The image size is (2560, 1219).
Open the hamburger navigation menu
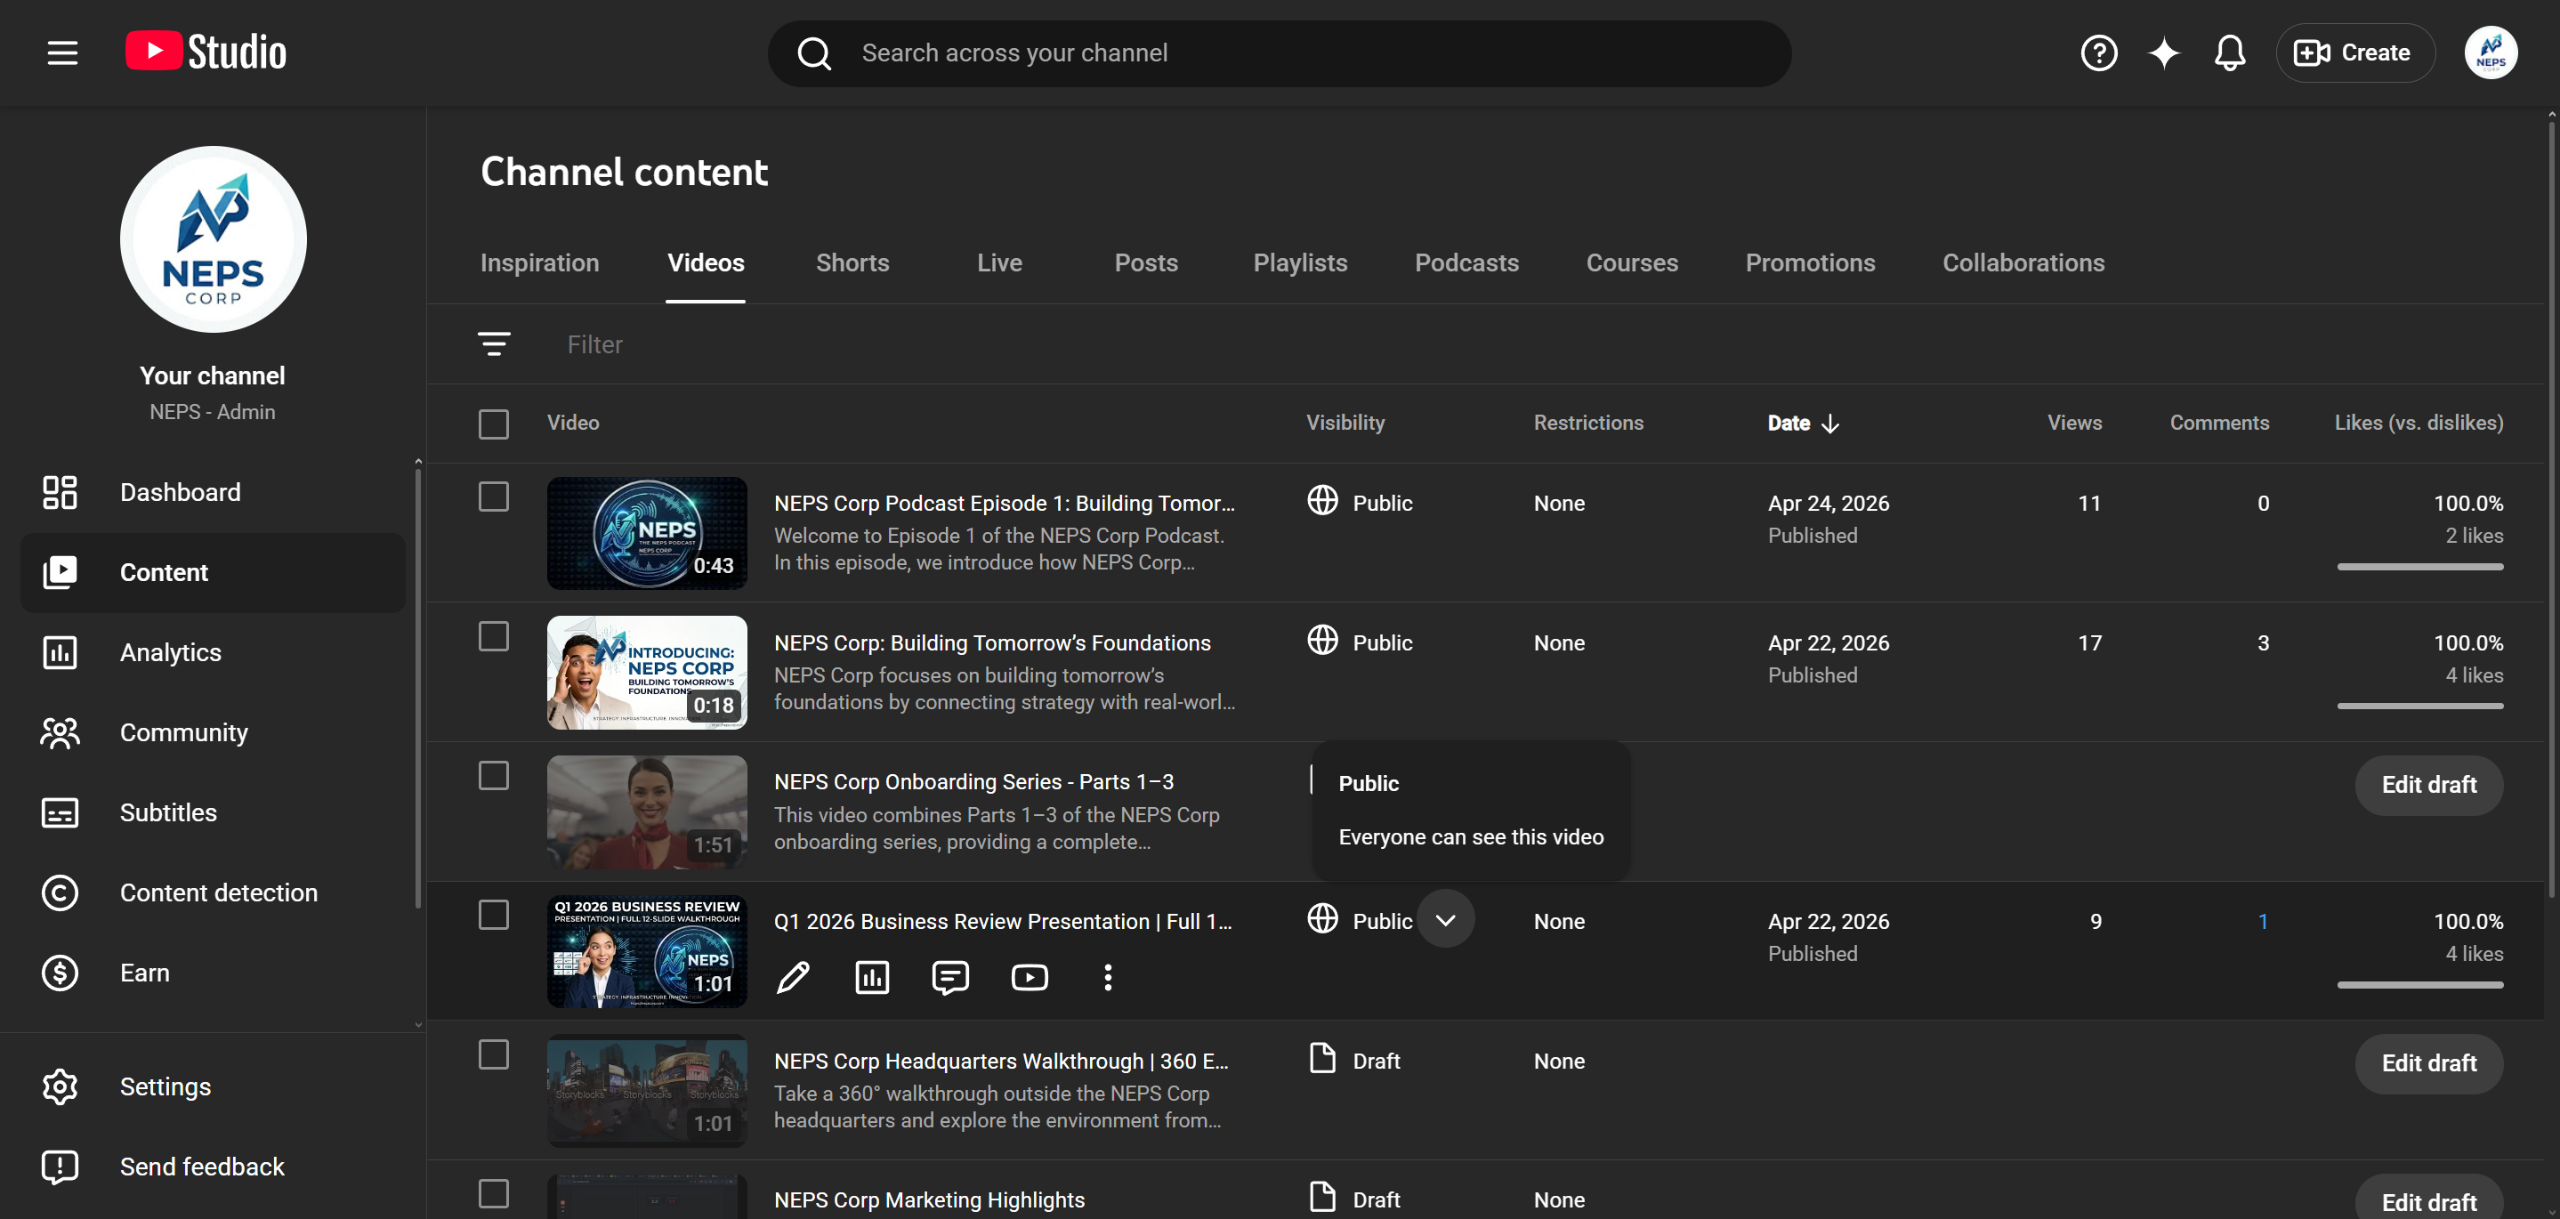pos(62,53)
